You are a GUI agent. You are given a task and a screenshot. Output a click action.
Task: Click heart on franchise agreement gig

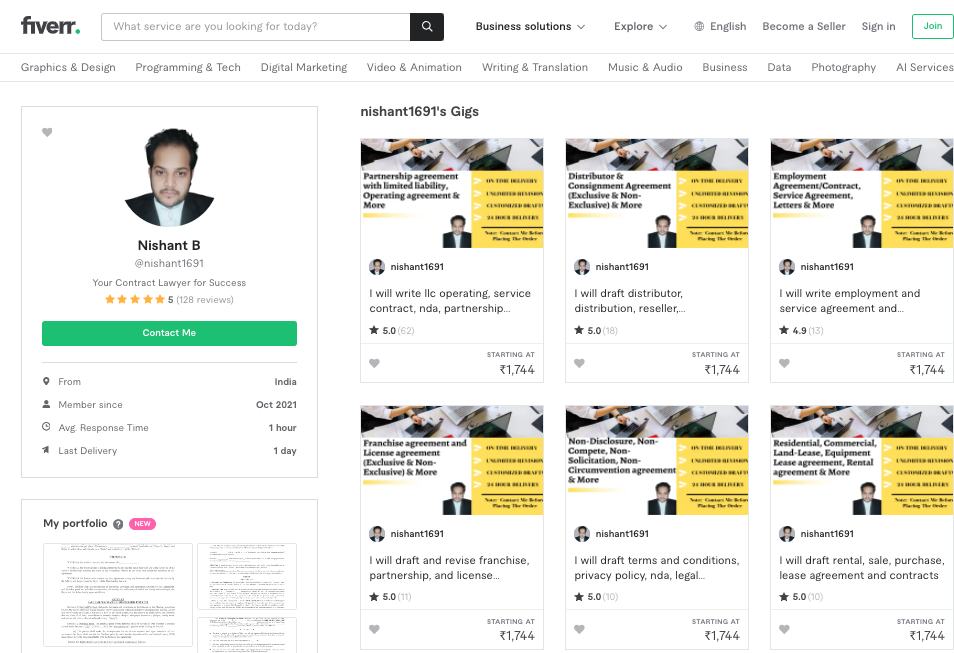375,630
